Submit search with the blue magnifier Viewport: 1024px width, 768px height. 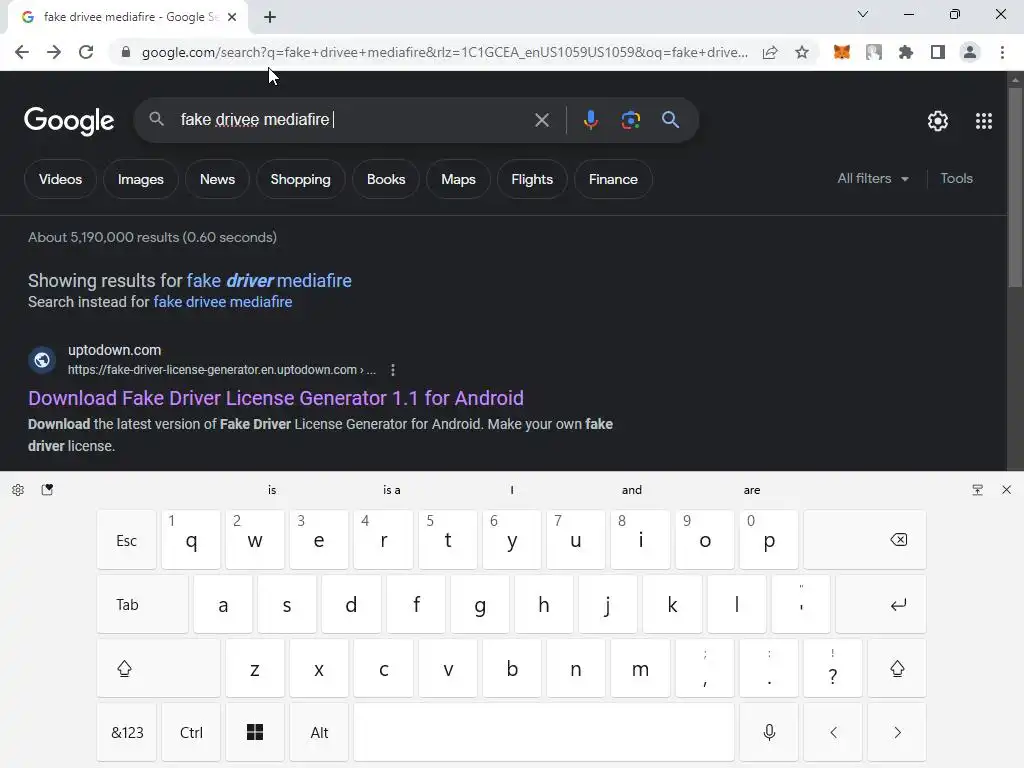point(670,120)
